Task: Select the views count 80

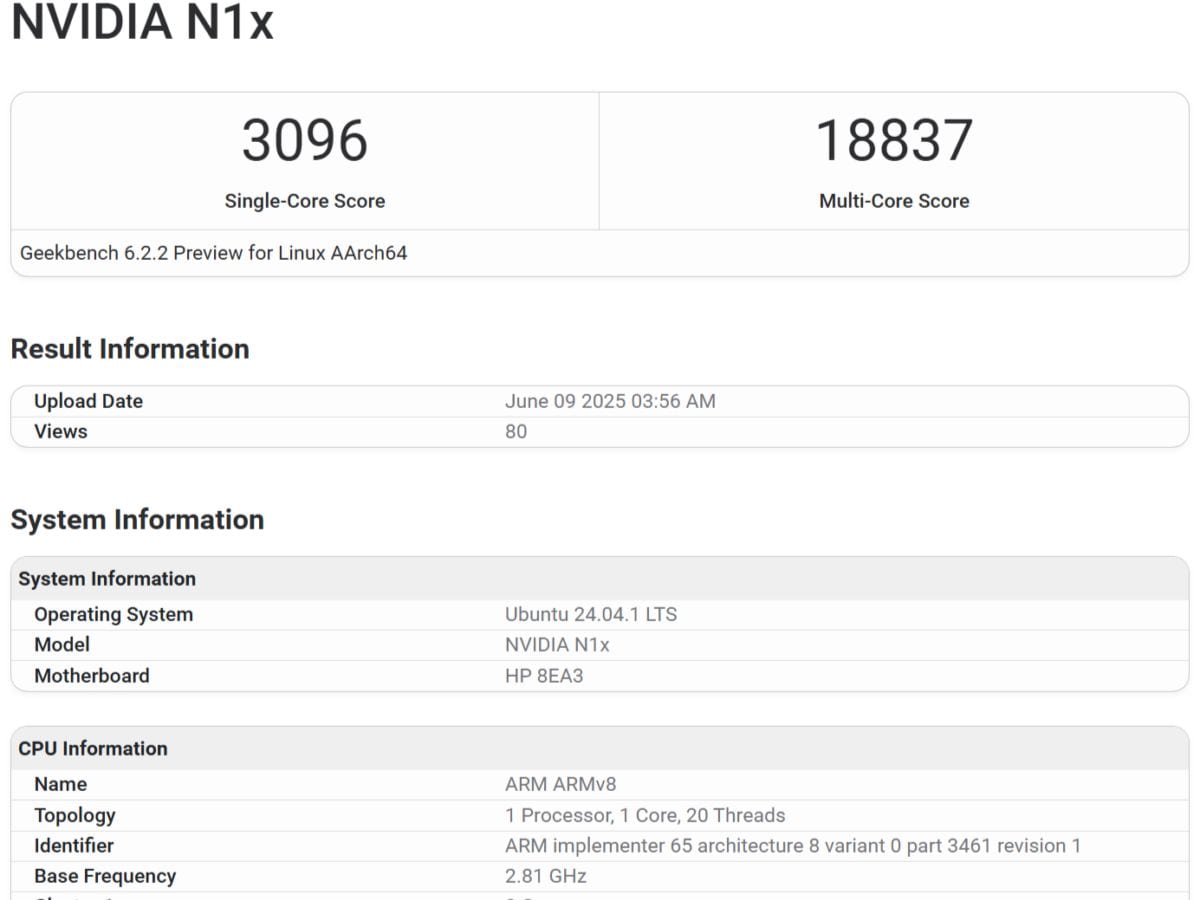Action: (516, 431)
